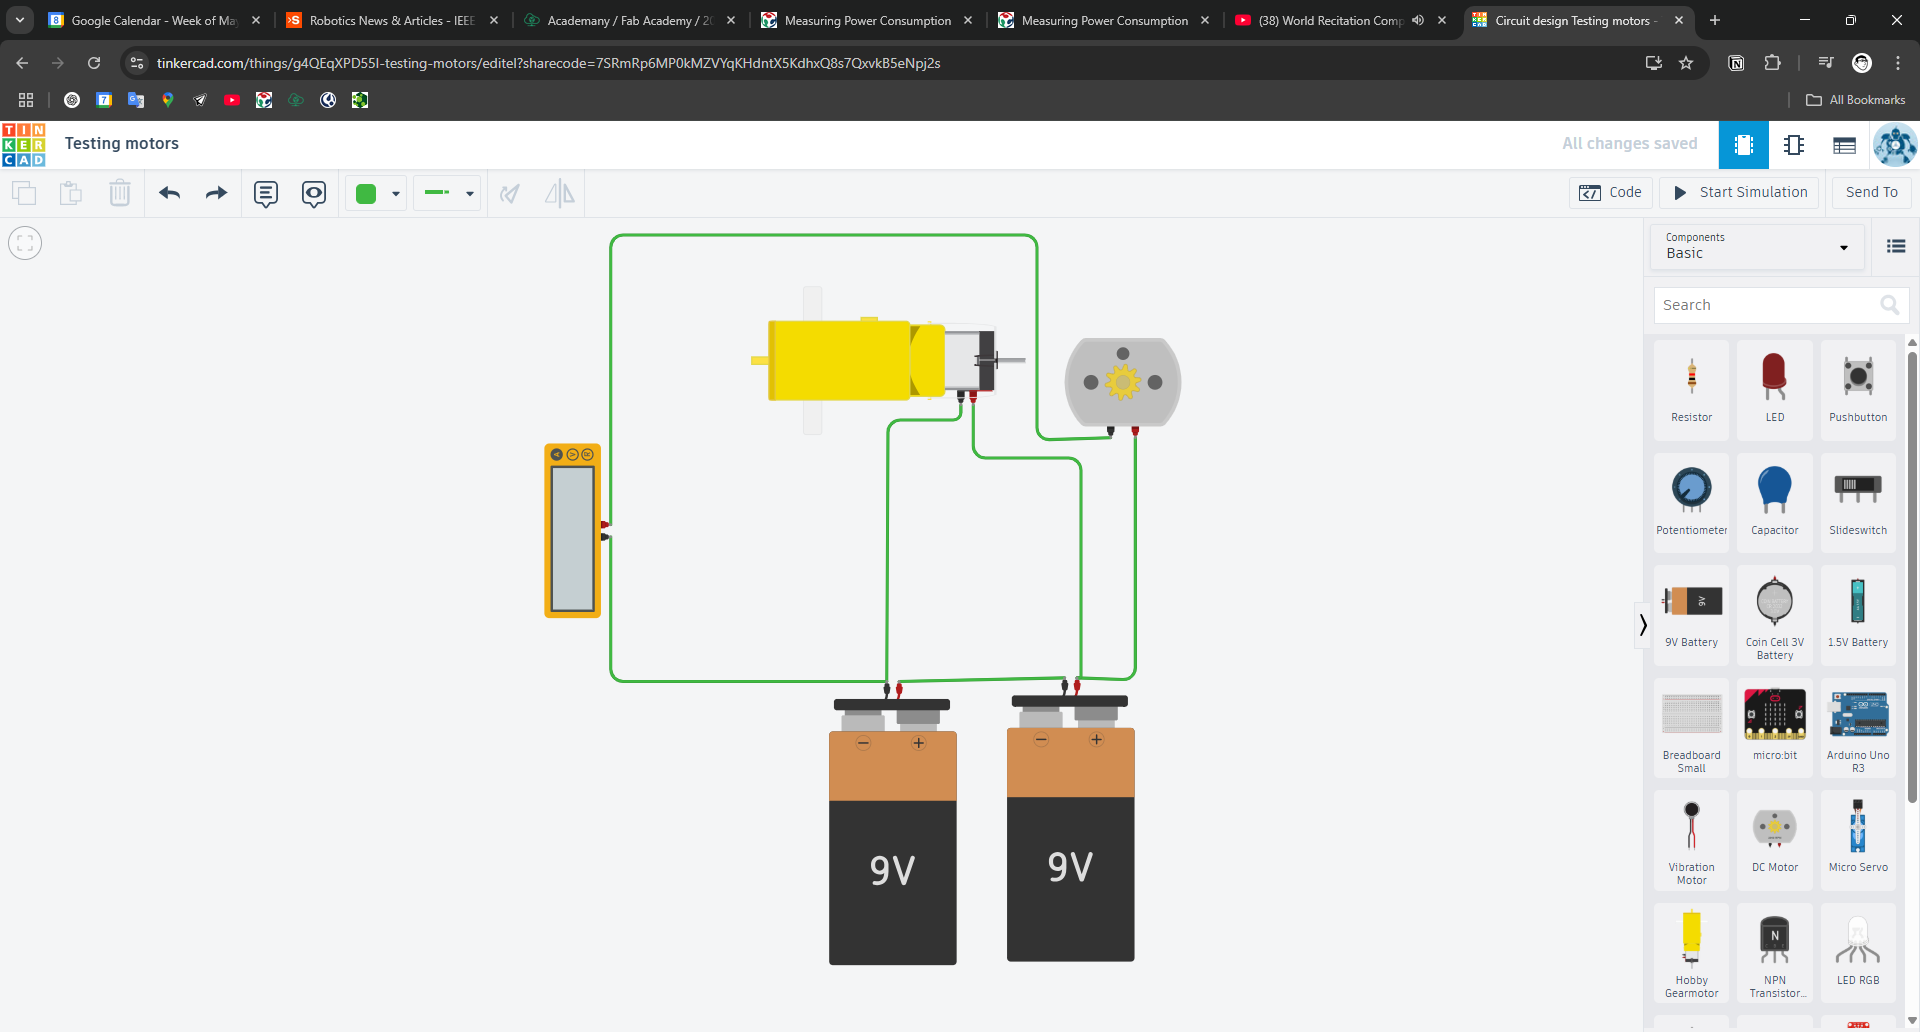The width and height of the screenshot is (1920, 1032).
Task: Pick the green wire color swatch
Action: 366,194
